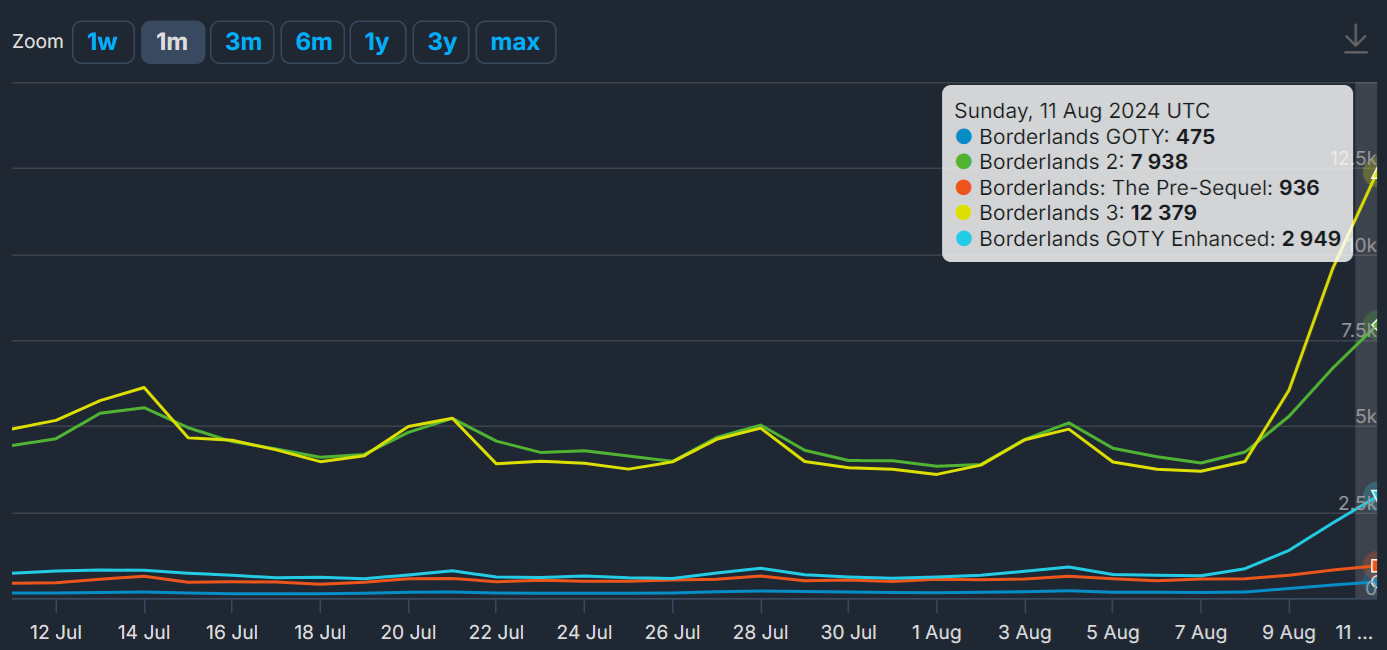
Task: Click the orange Pre-Sequel square end marker
Action: click(x=1377, y=566)
